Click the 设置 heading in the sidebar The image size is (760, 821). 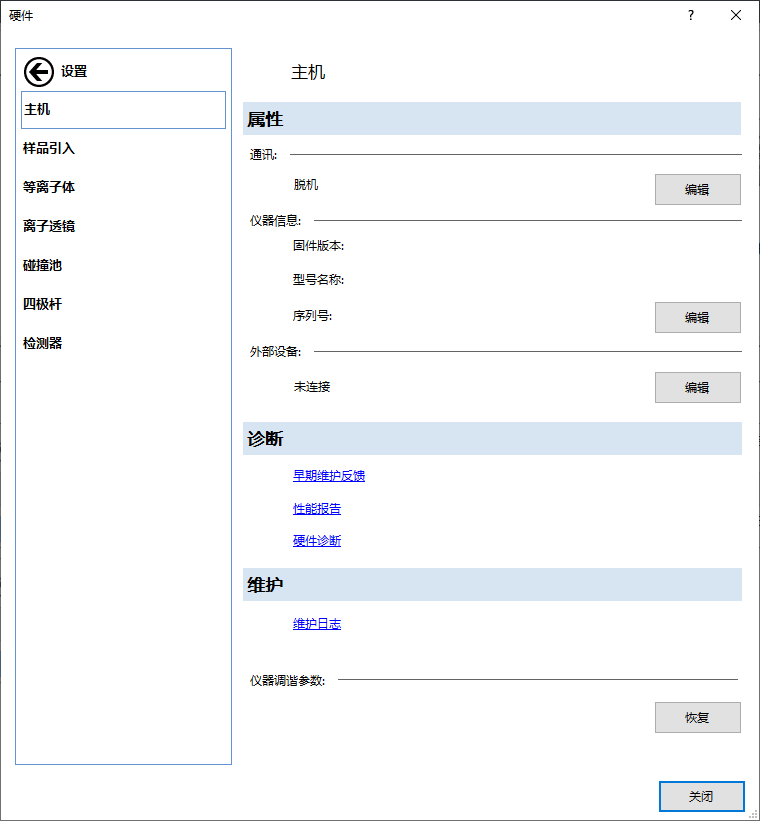click(74, 71)
